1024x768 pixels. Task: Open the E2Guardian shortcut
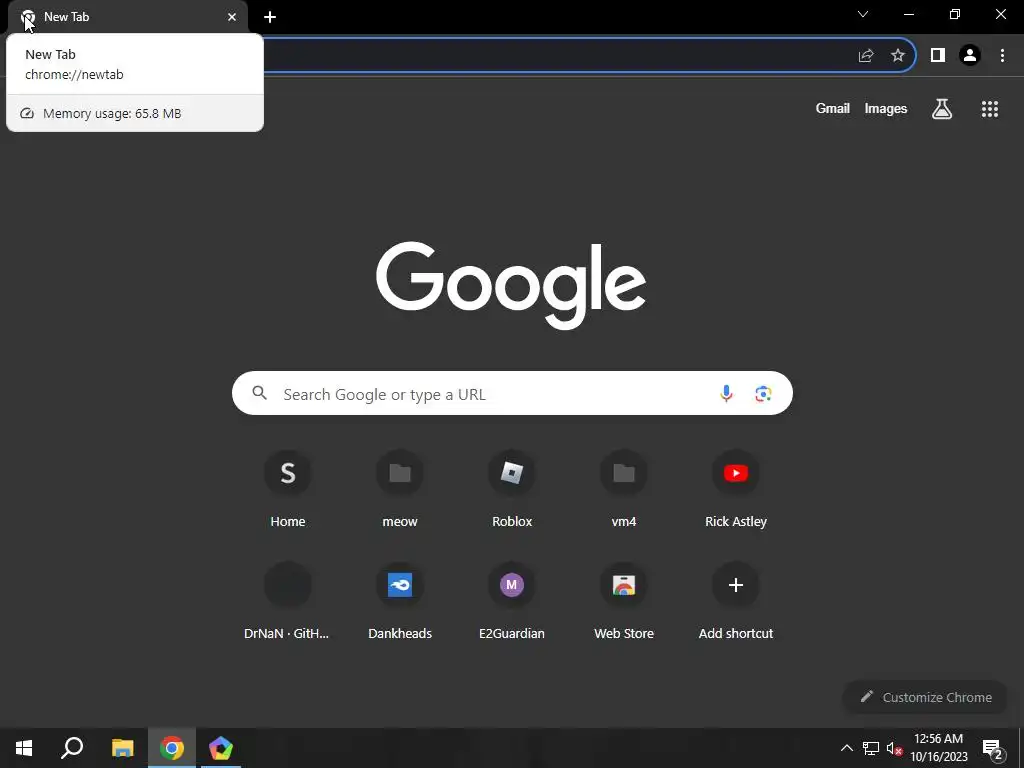tap(512, 601)
